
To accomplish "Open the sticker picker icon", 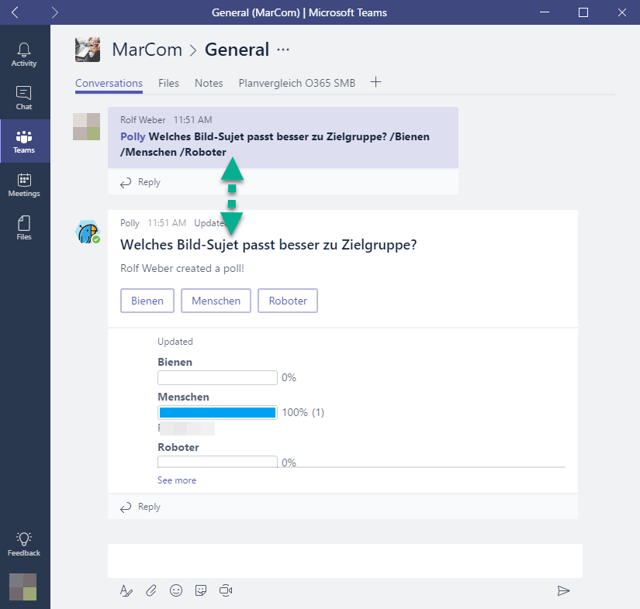I will 201,591.
